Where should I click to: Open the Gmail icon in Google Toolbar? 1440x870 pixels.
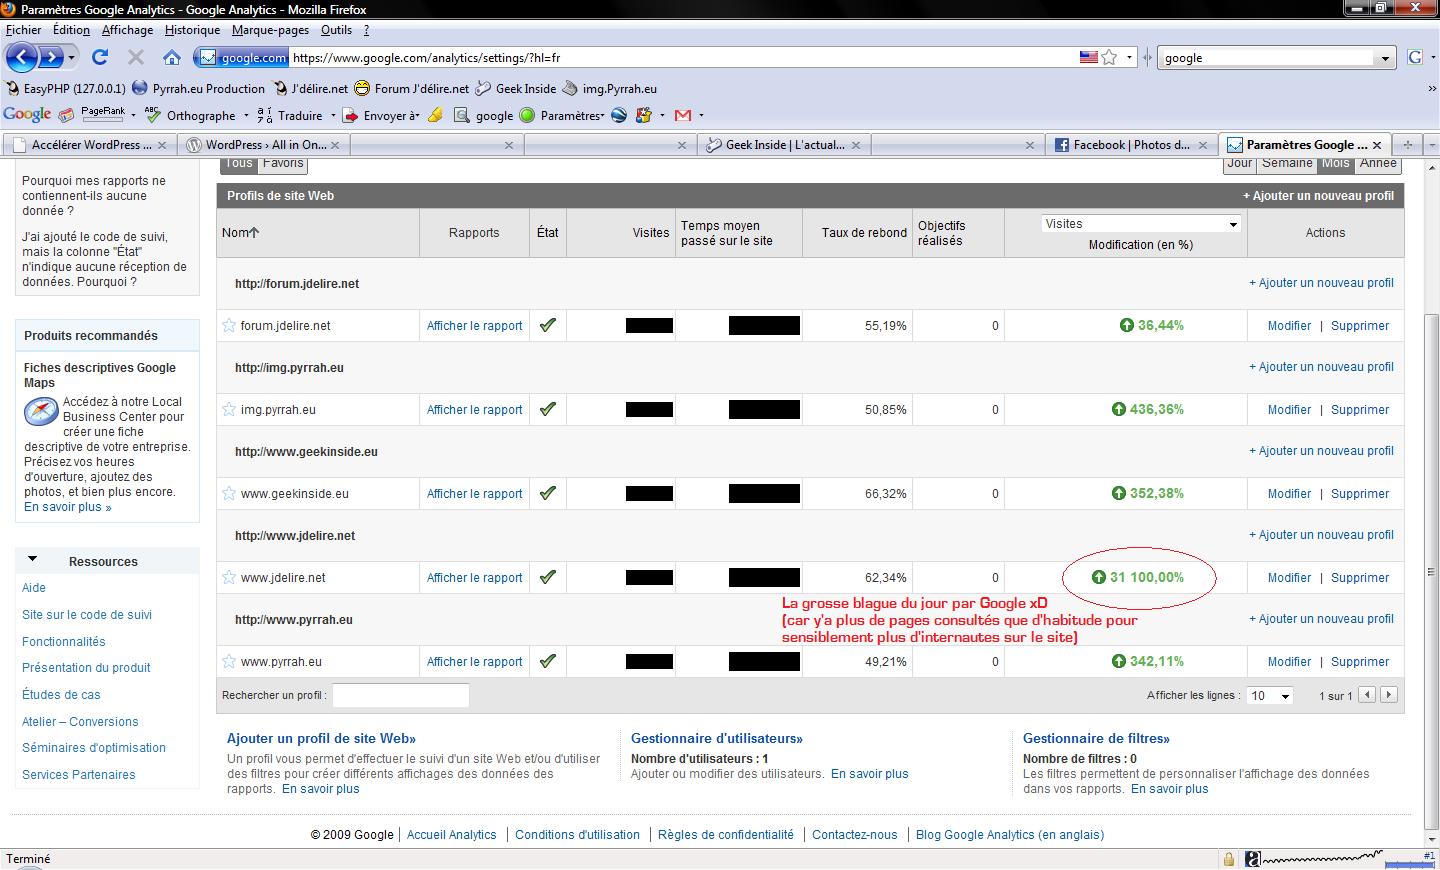[x=683, y=115]
